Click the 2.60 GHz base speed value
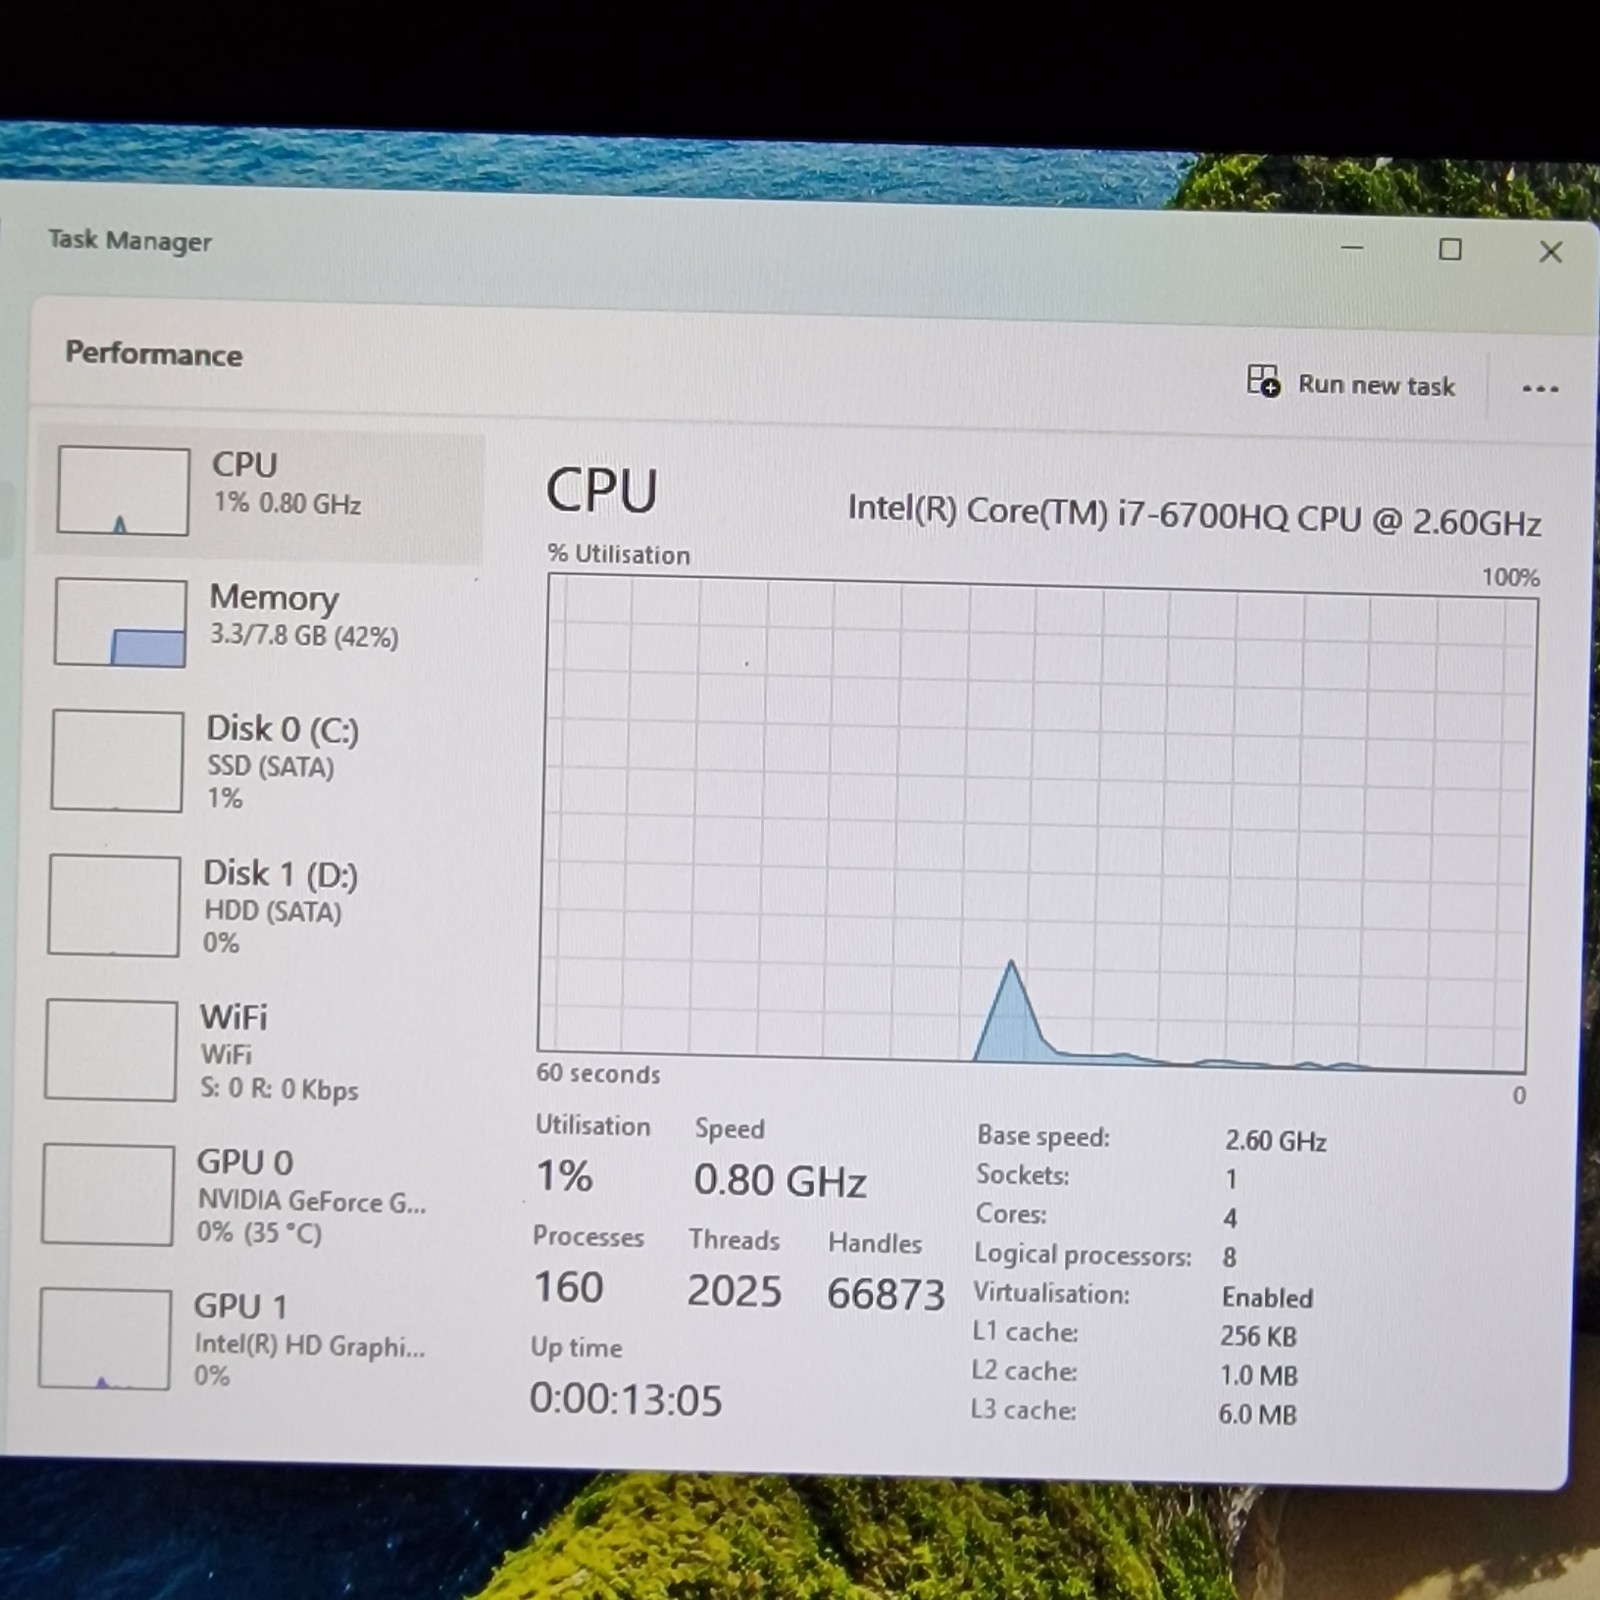 click(1276, 1141)
